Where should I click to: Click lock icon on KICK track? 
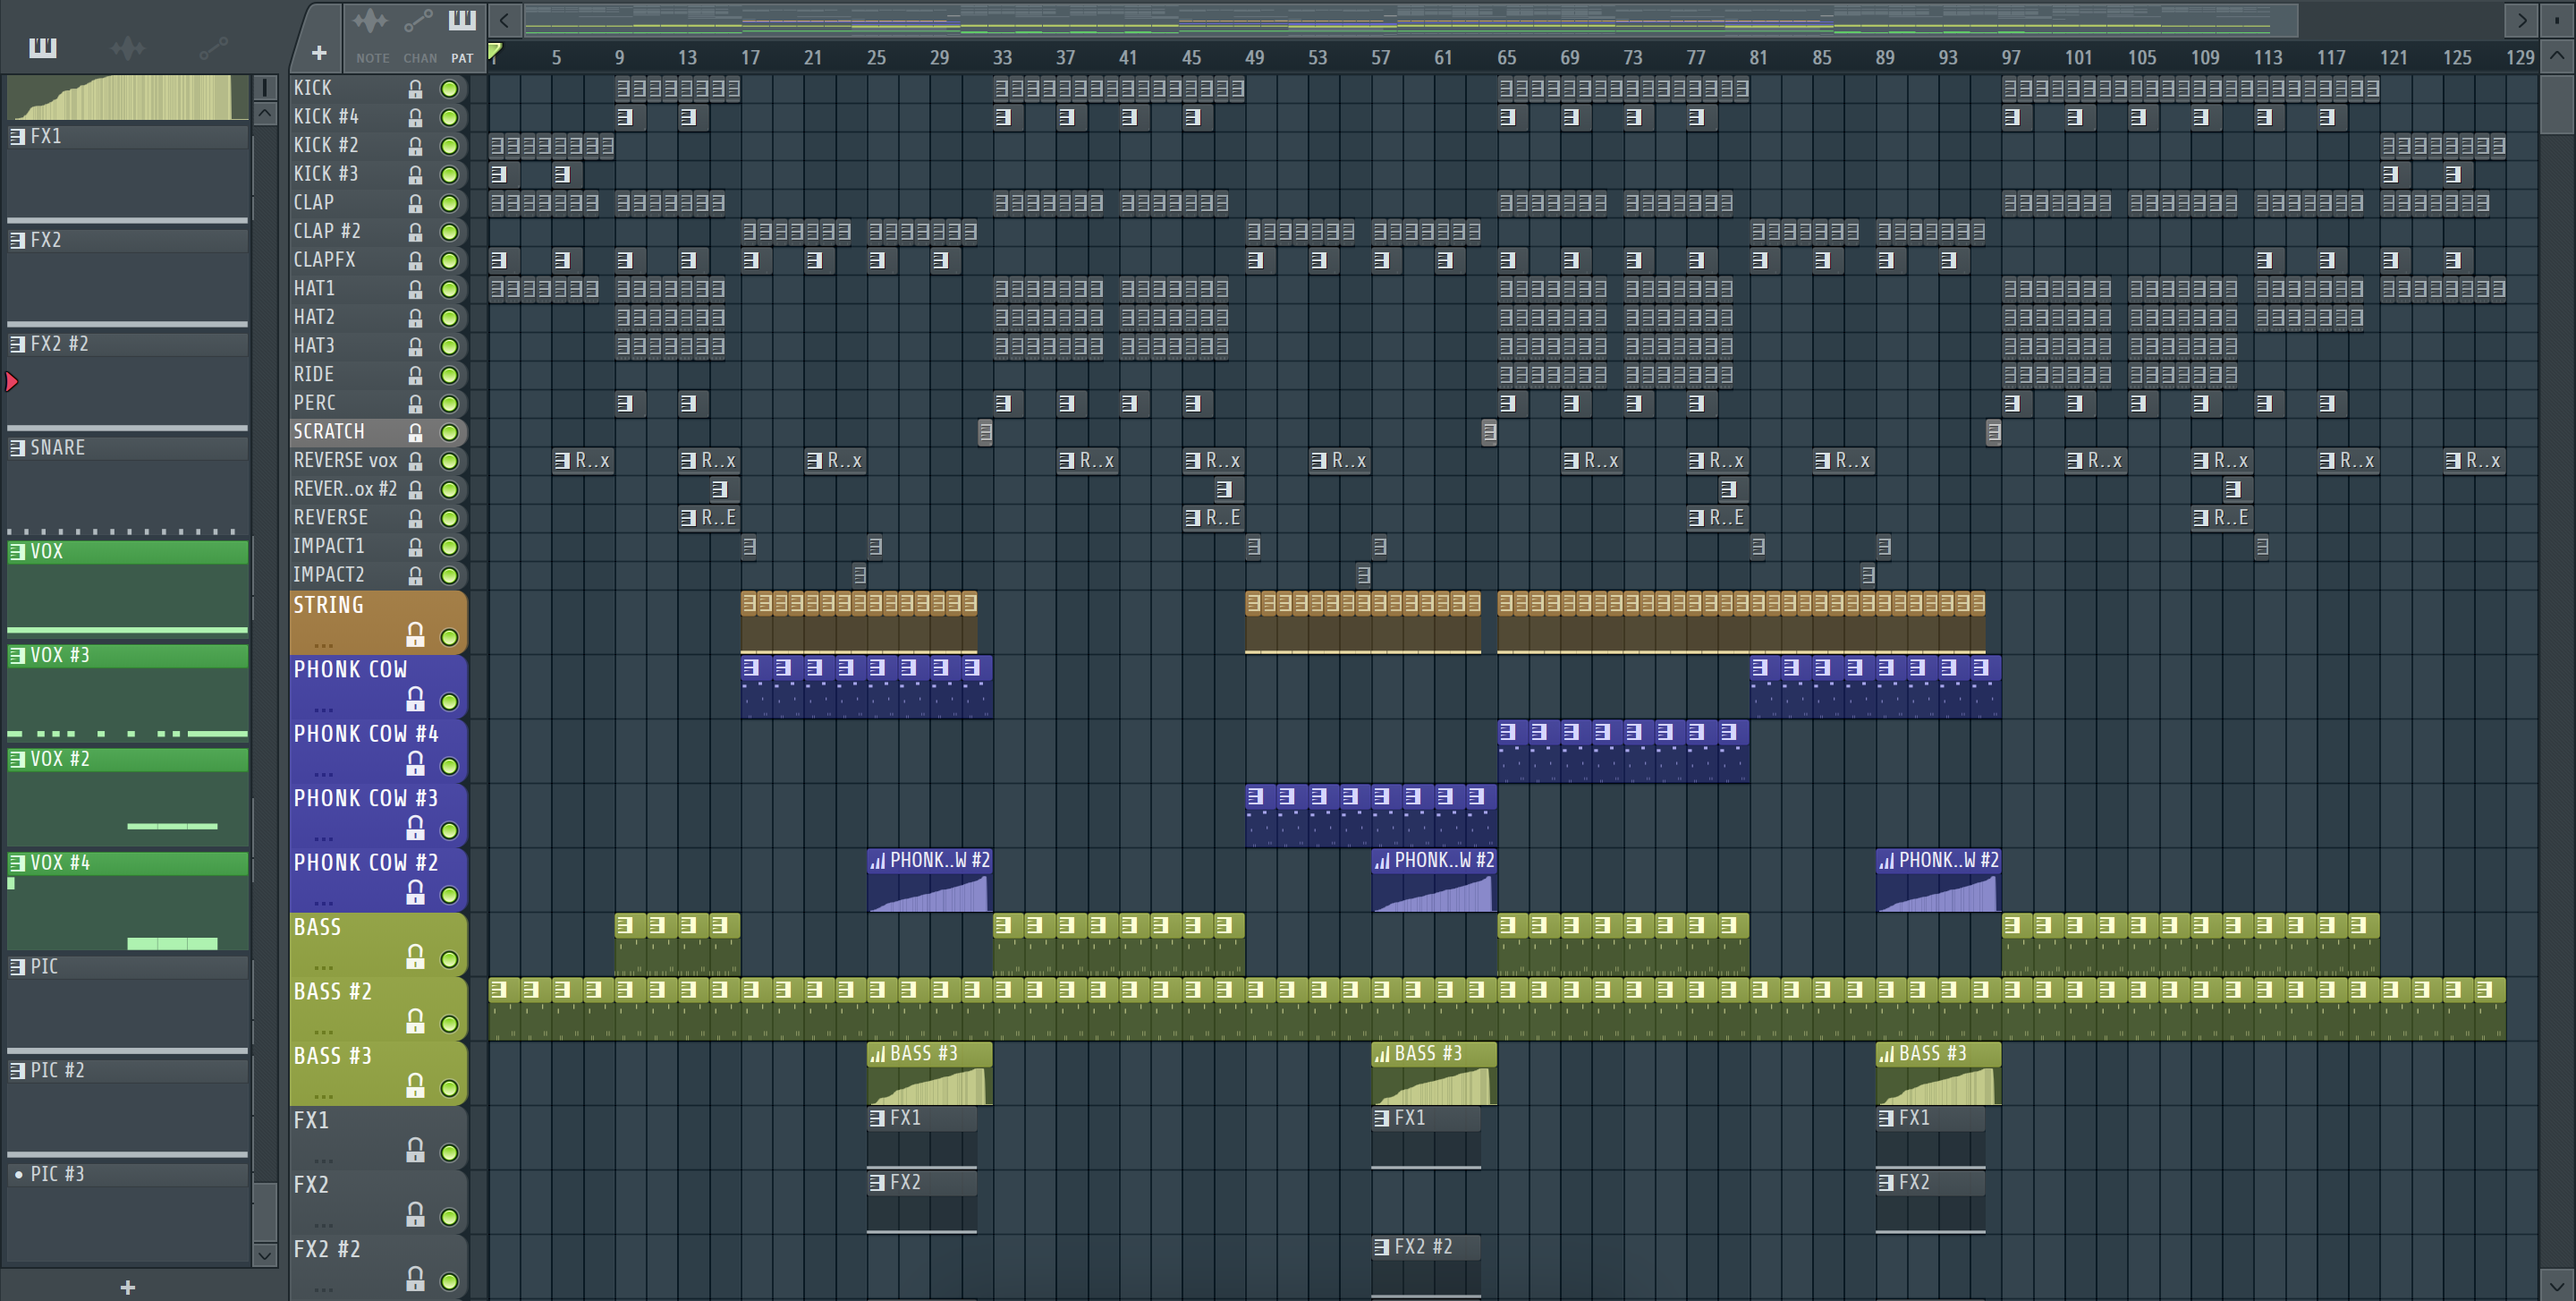pyautogui.click(x=415, y=89)
